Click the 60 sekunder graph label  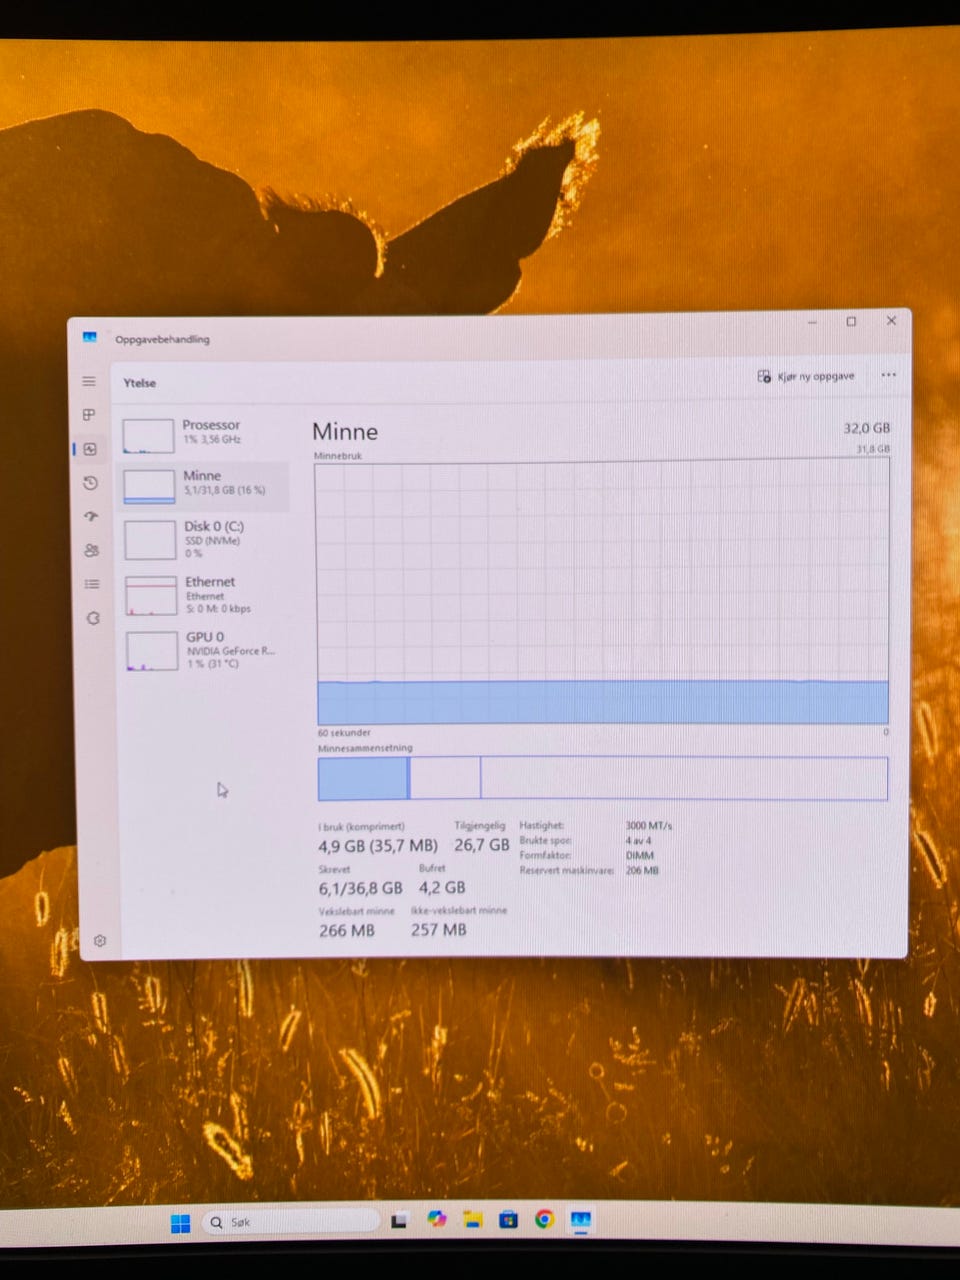coord(344,733)
